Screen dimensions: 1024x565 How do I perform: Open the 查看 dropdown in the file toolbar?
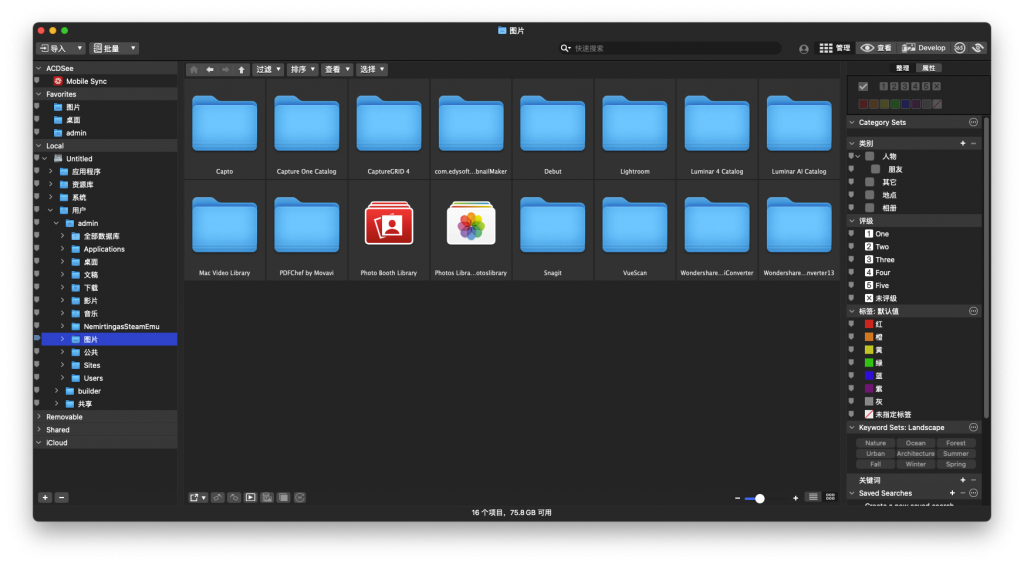tap(337, 69)
